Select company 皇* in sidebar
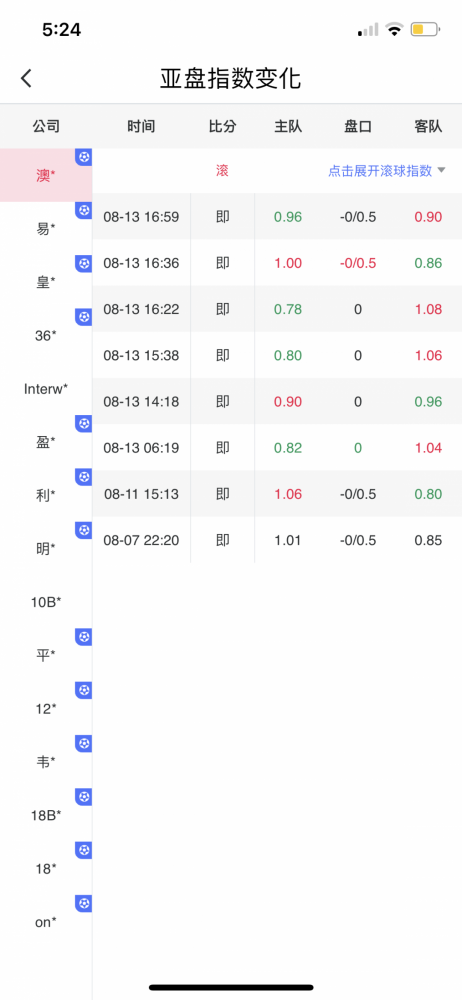Viewport: 462px width, 1000px height. pos(46,282)
